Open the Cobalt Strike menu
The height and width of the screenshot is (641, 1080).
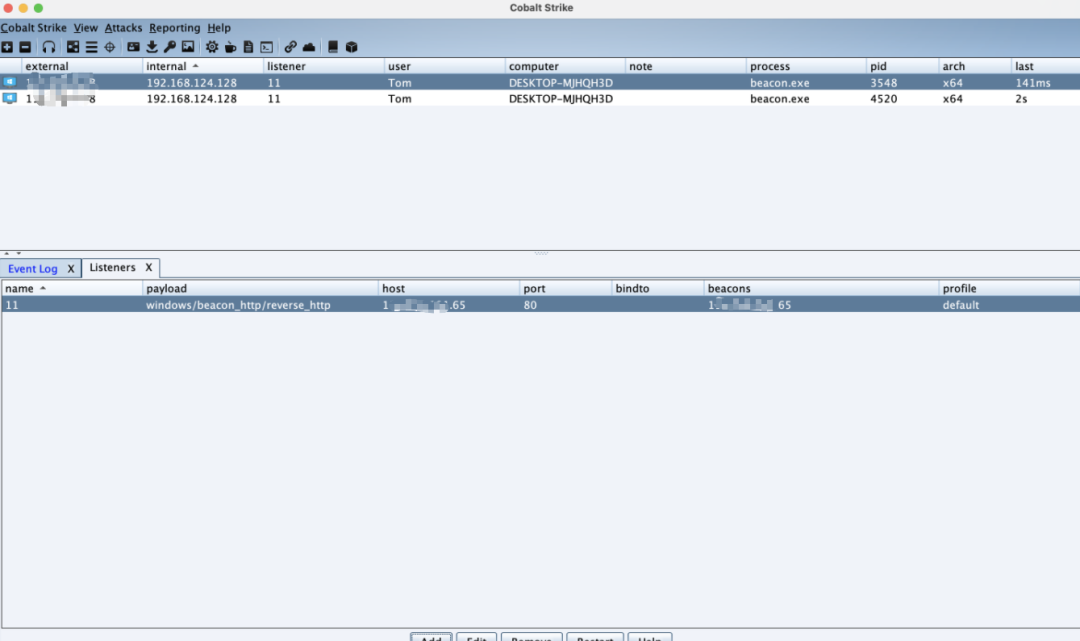34,28
